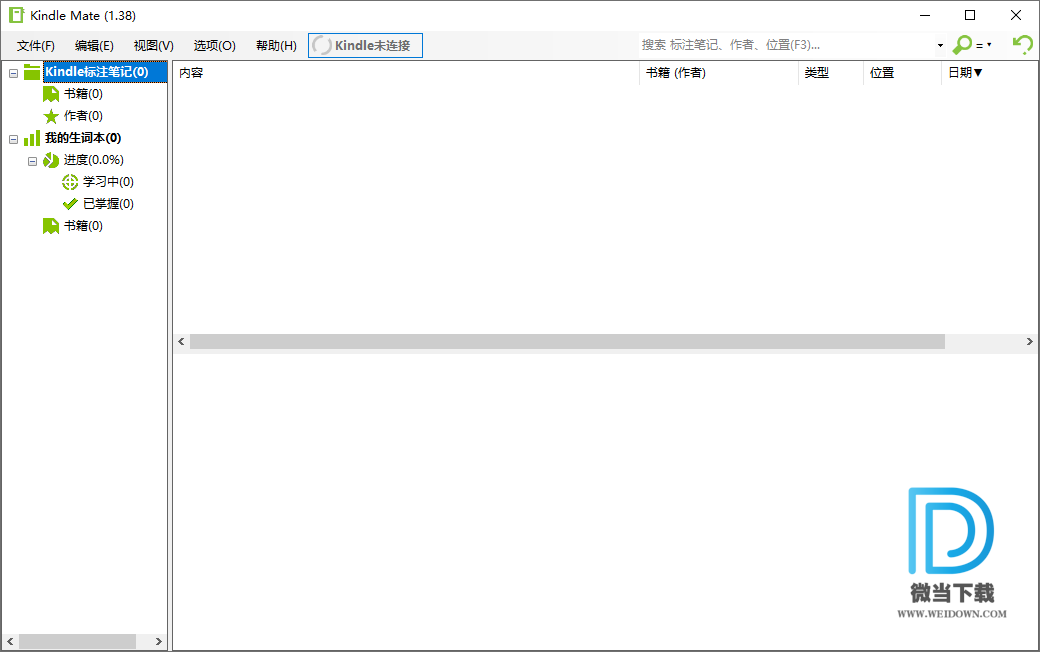Click the content list horizontal scrollbar thumb

pos(567,342)
